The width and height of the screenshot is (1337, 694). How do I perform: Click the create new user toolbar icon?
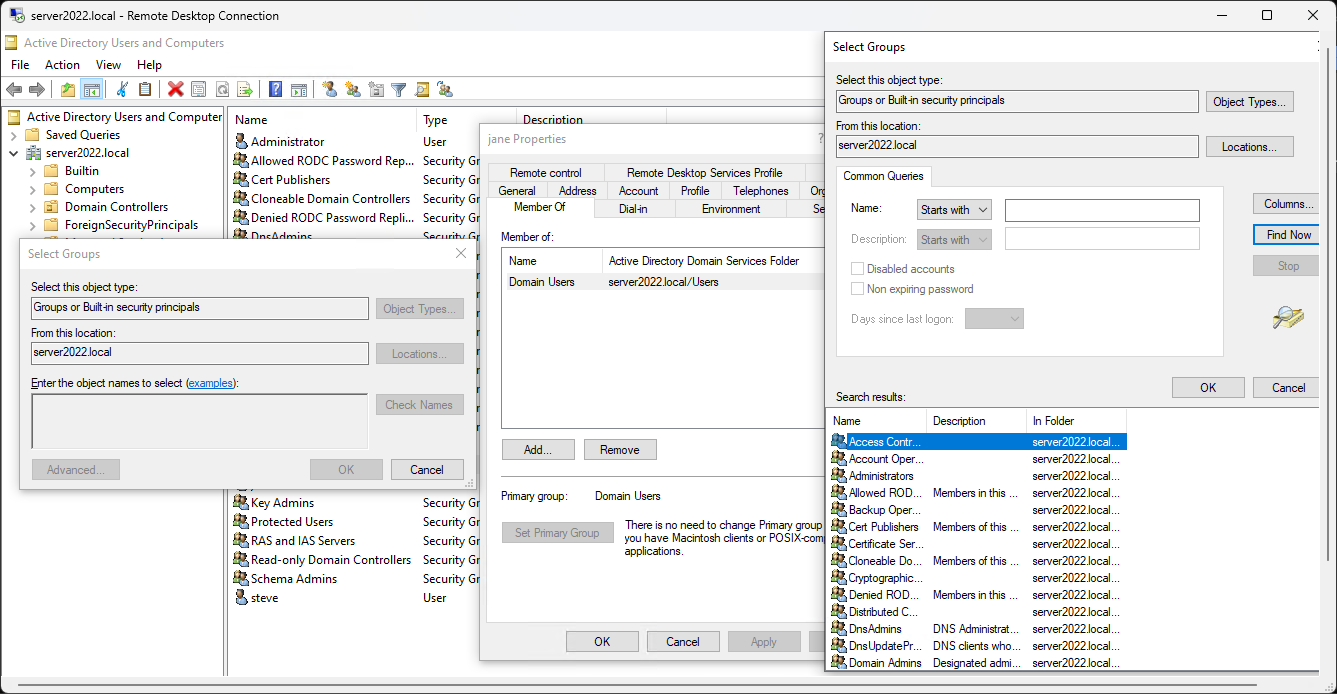(x=329, y=89)
